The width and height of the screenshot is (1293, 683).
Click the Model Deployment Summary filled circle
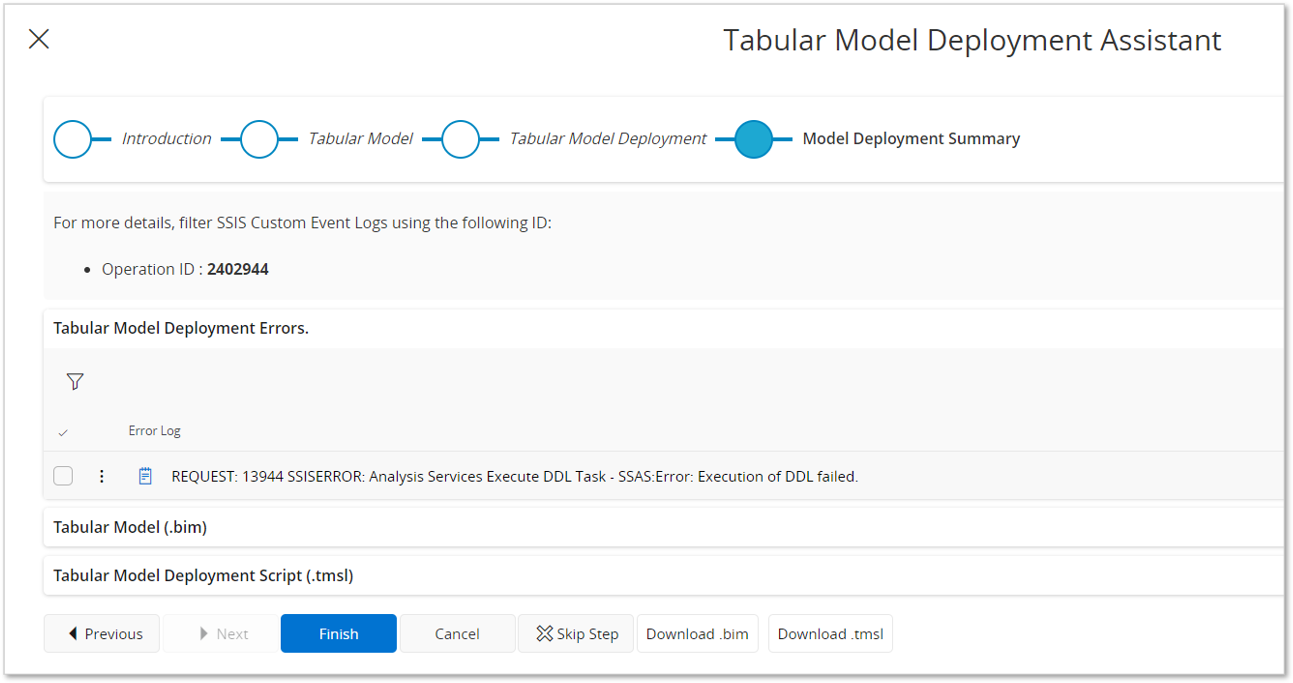point(754,139)
